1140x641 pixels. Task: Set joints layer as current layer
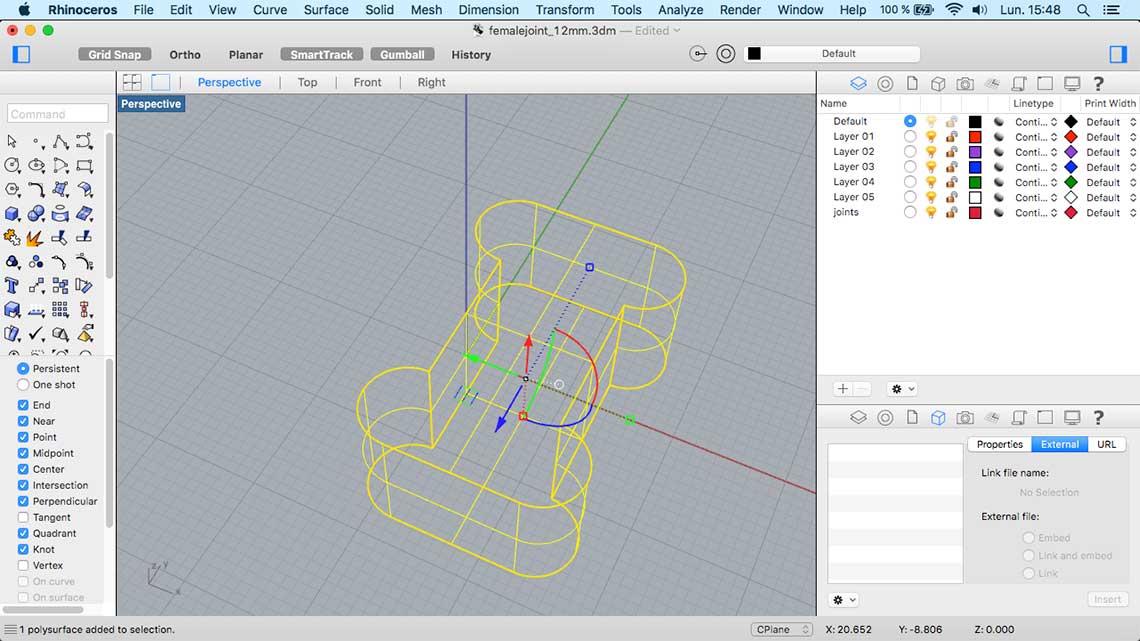pyautogui.click(x=910, y=213)
